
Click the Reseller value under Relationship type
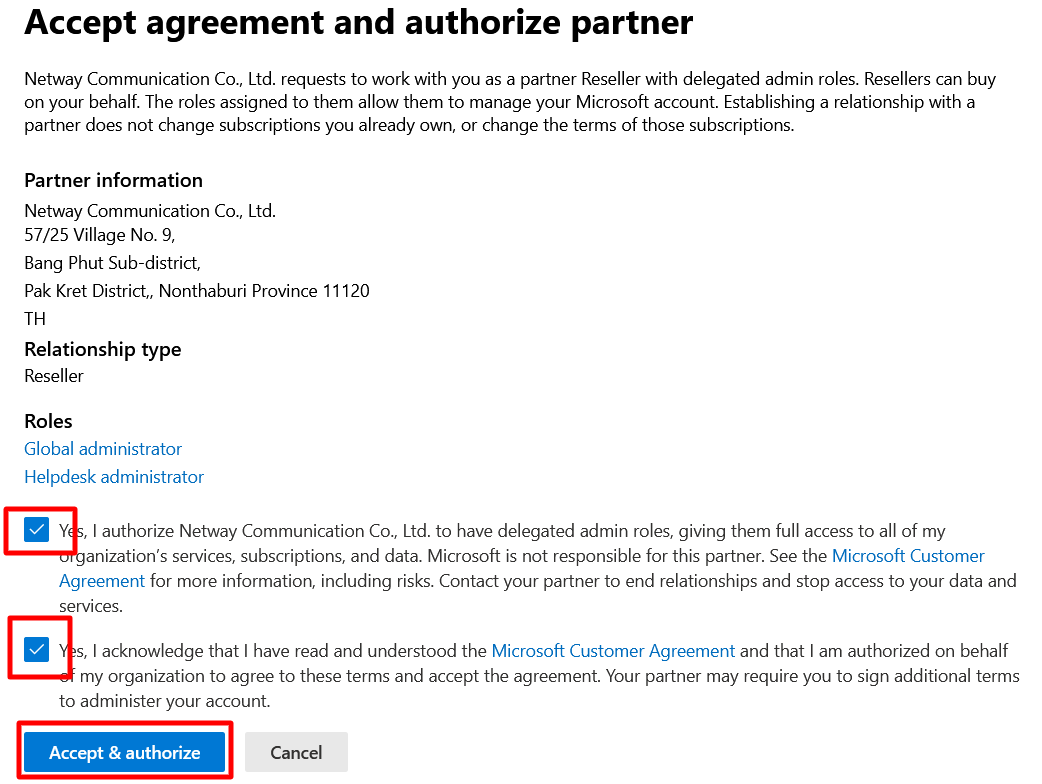tap(54, 376)
